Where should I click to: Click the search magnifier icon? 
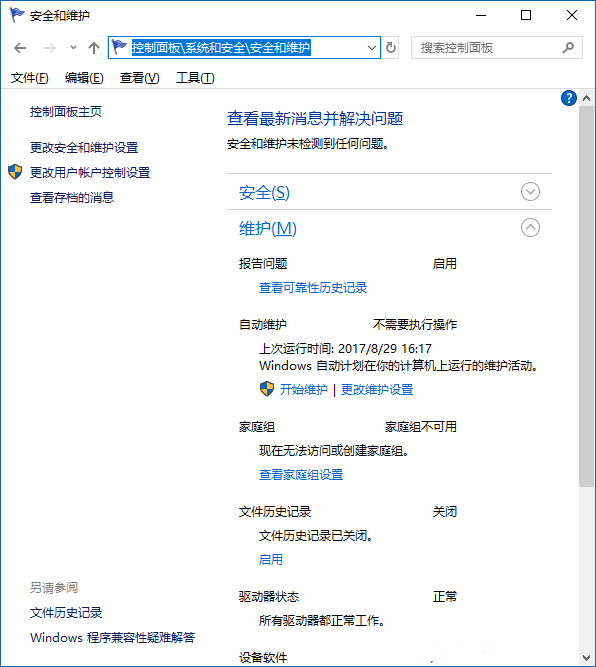[x=568, y=48]
